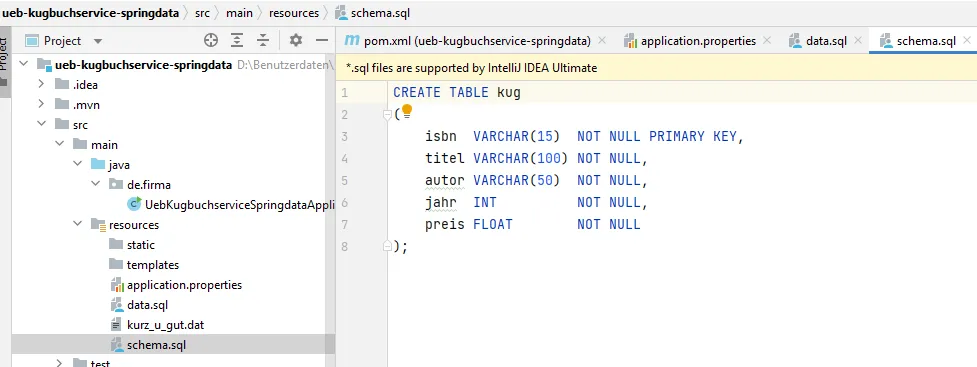
Task: Expand the .mvn folder
Action: click(41, 105)
